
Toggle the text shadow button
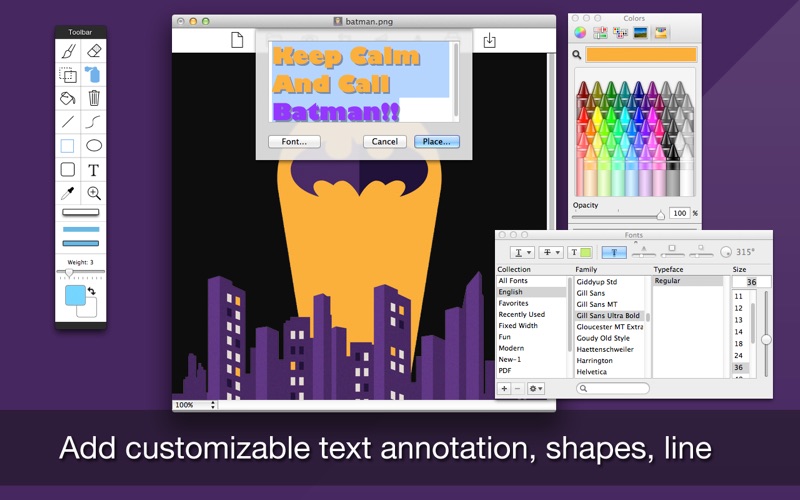[x=614, y=252]
